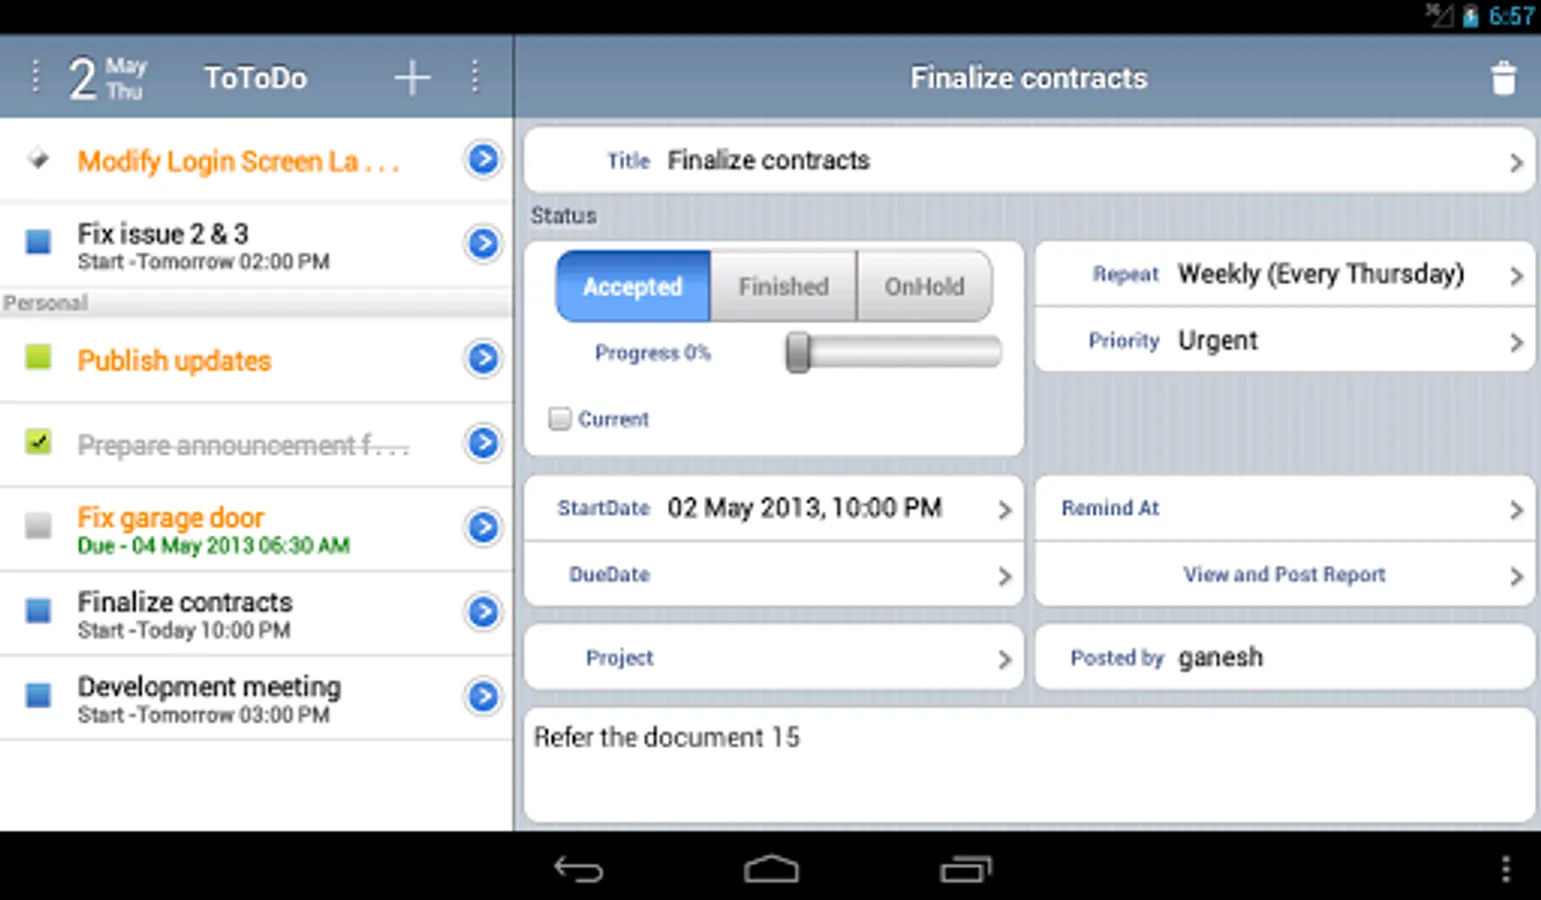
Task: Open details arrow for Publish updates
Action: click(483, 358)
